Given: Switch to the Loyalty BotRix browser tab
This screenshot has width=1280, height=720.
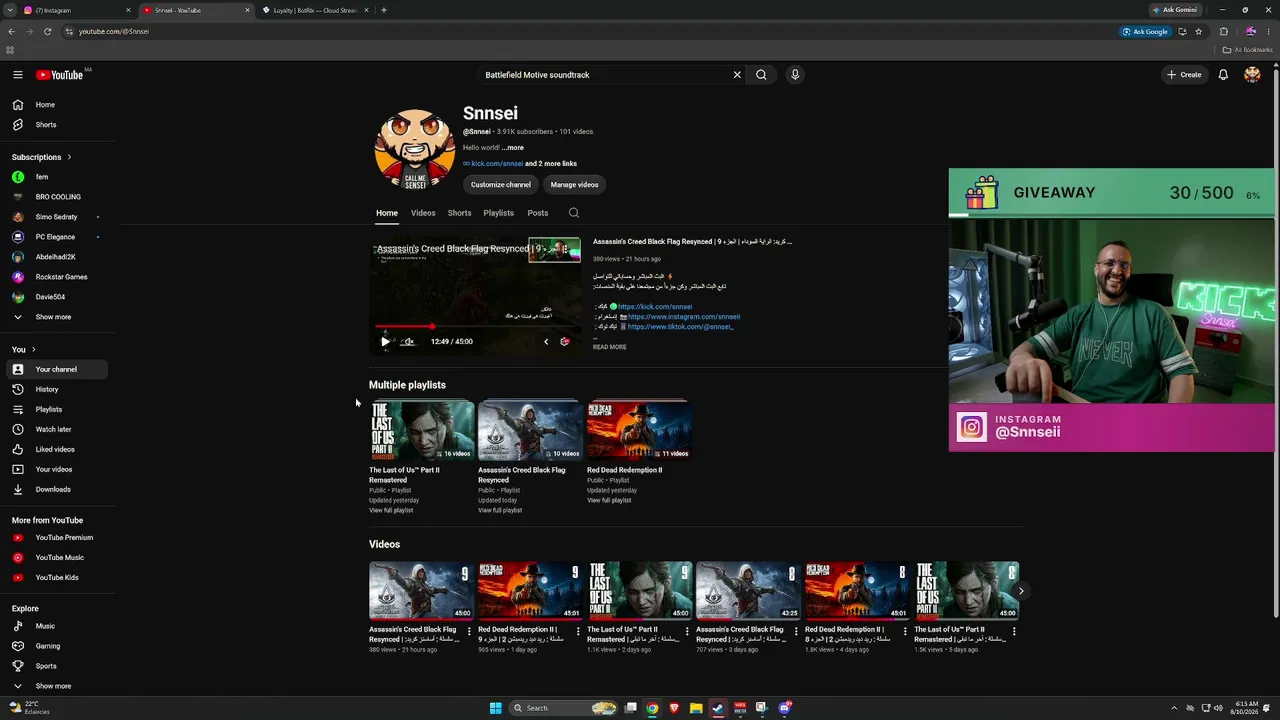Looking at the screenshot, I should pos(314,10).
